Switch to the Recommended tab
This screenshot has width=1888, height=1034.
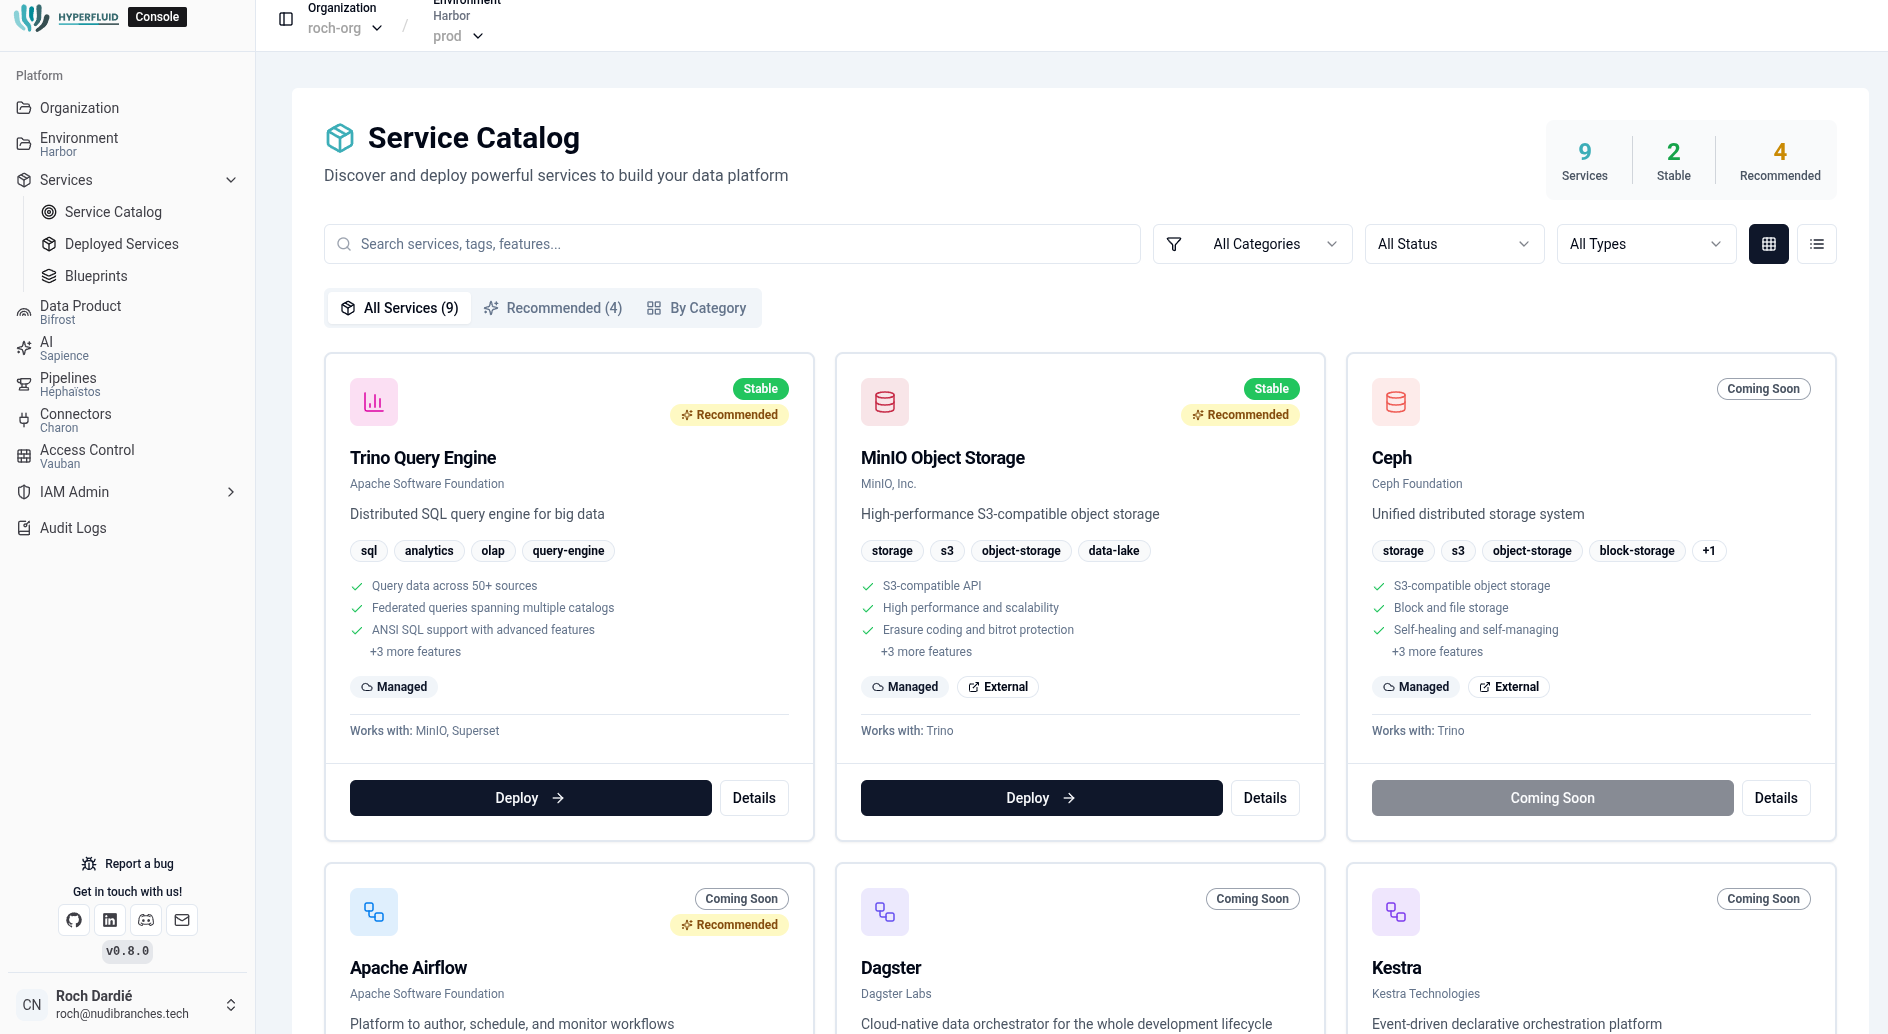click(553, 307)
